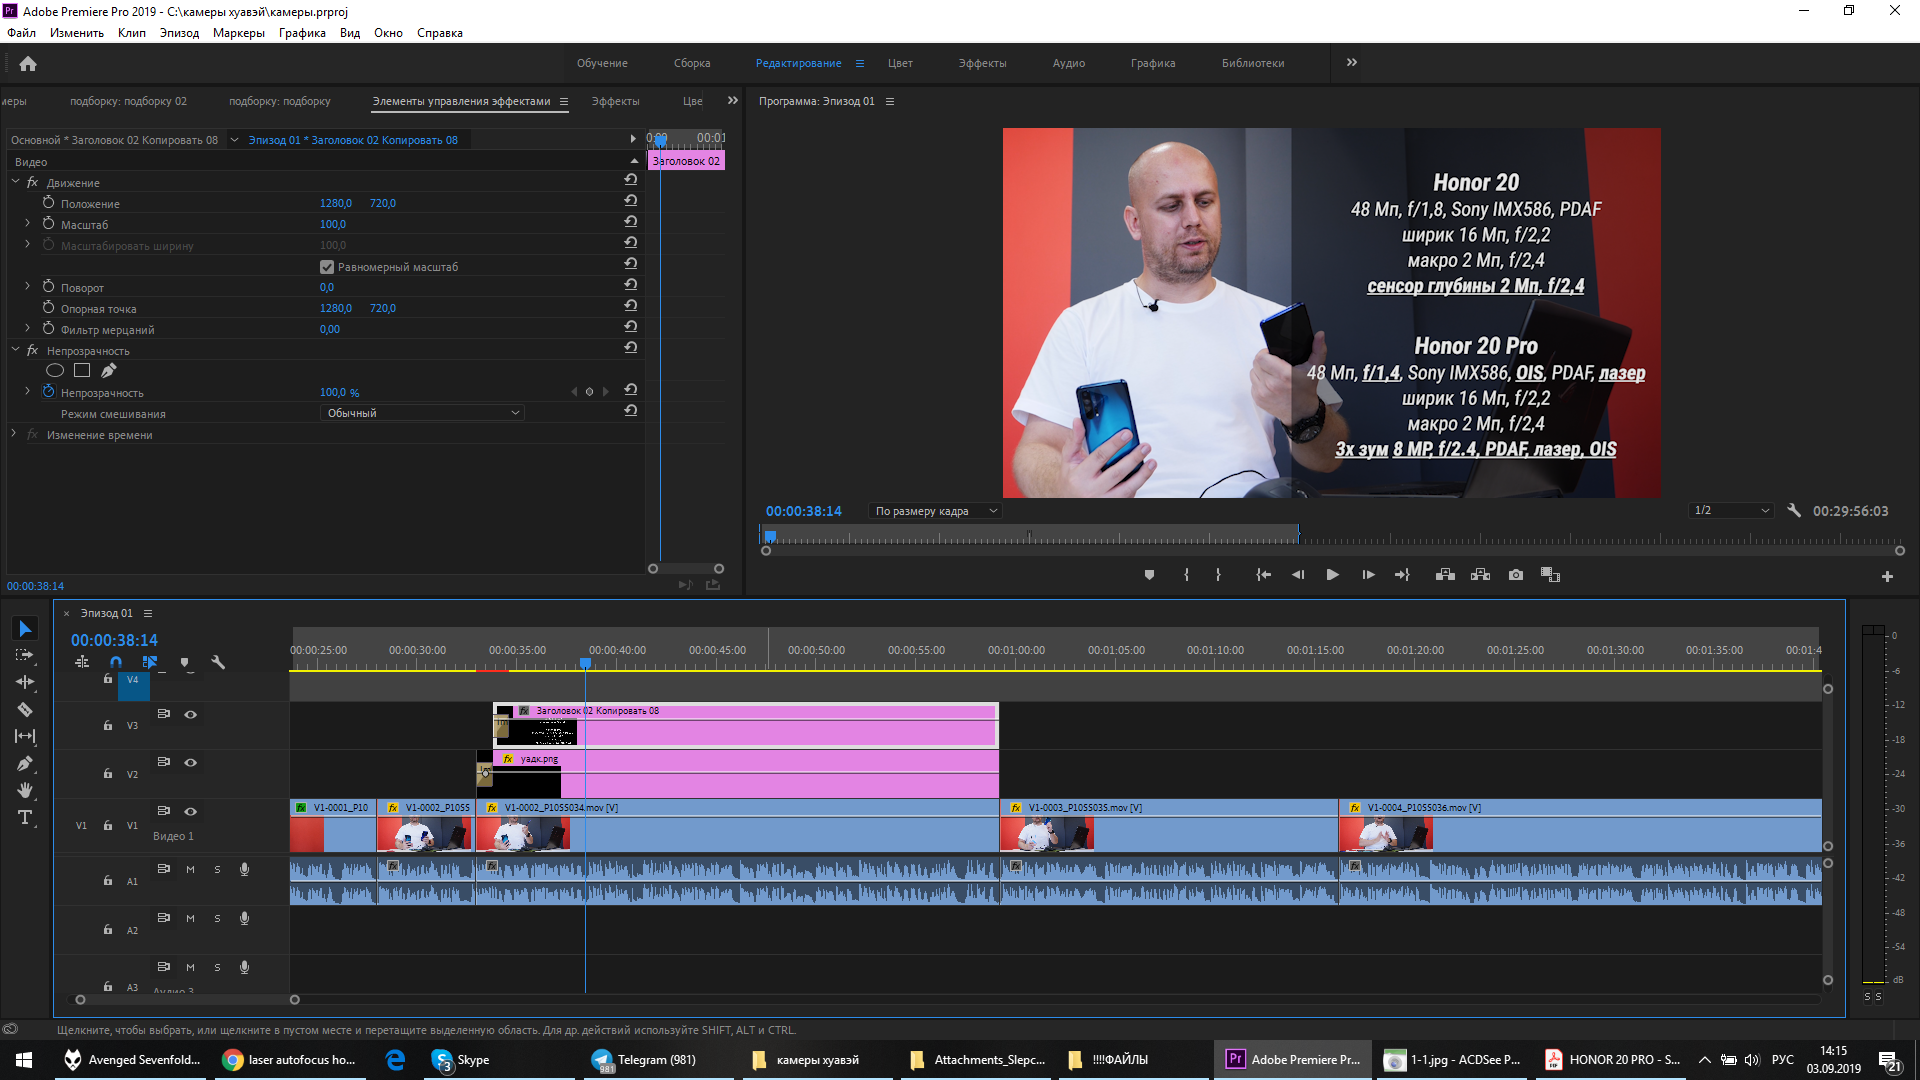Viewport: 1920px width, 1080px height.
Task: Toggle lock on V3 track
Action: point(108,725)
